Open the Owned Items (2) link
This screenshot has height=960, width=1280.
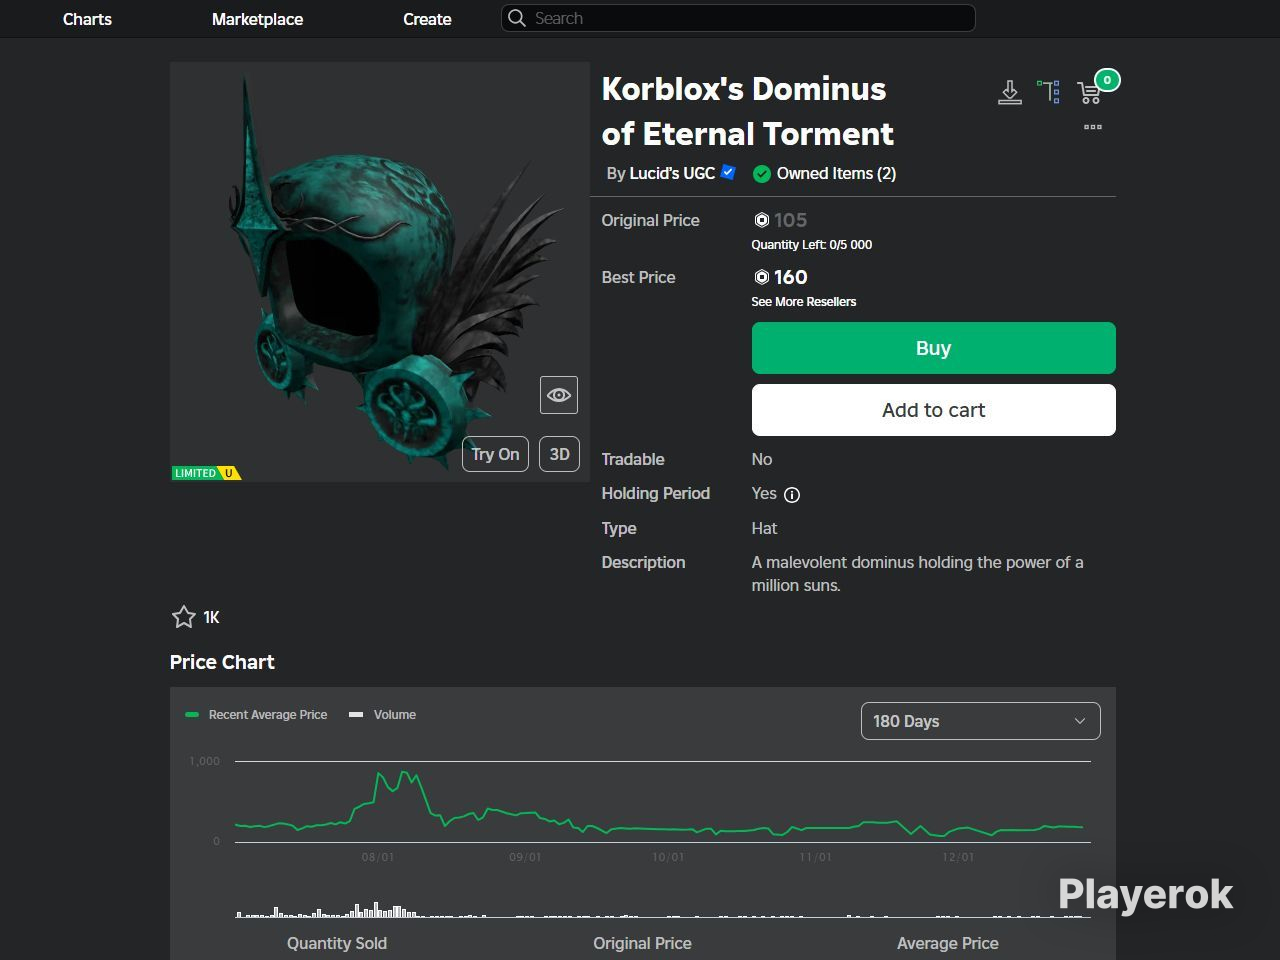coord(836,173)
